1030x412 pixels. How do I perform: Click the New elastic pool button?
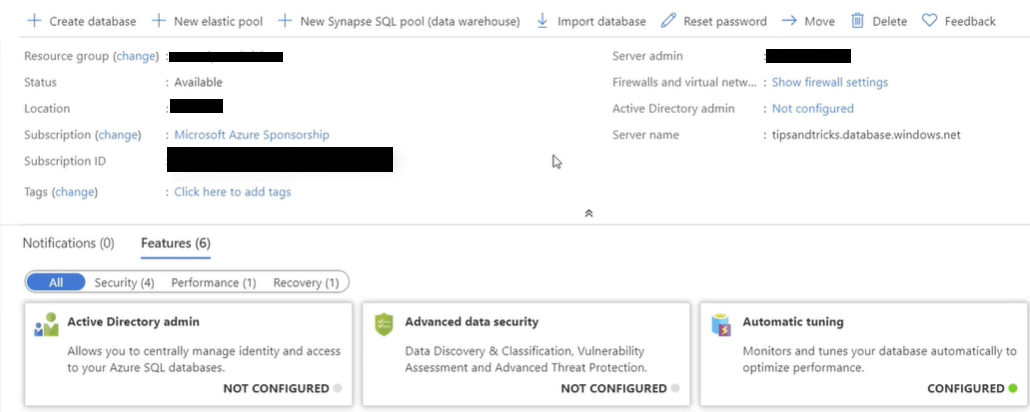(207, 21)
